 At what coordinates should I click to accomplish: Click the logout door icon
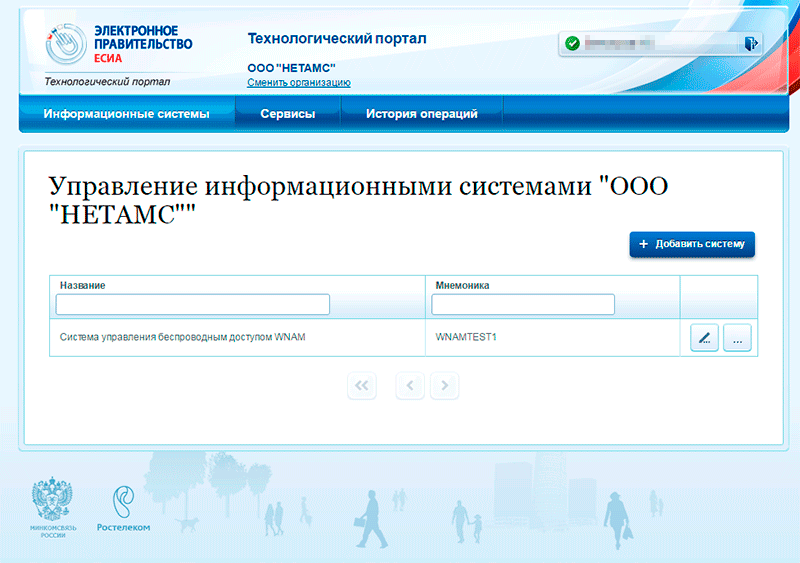tap(751, 43)
